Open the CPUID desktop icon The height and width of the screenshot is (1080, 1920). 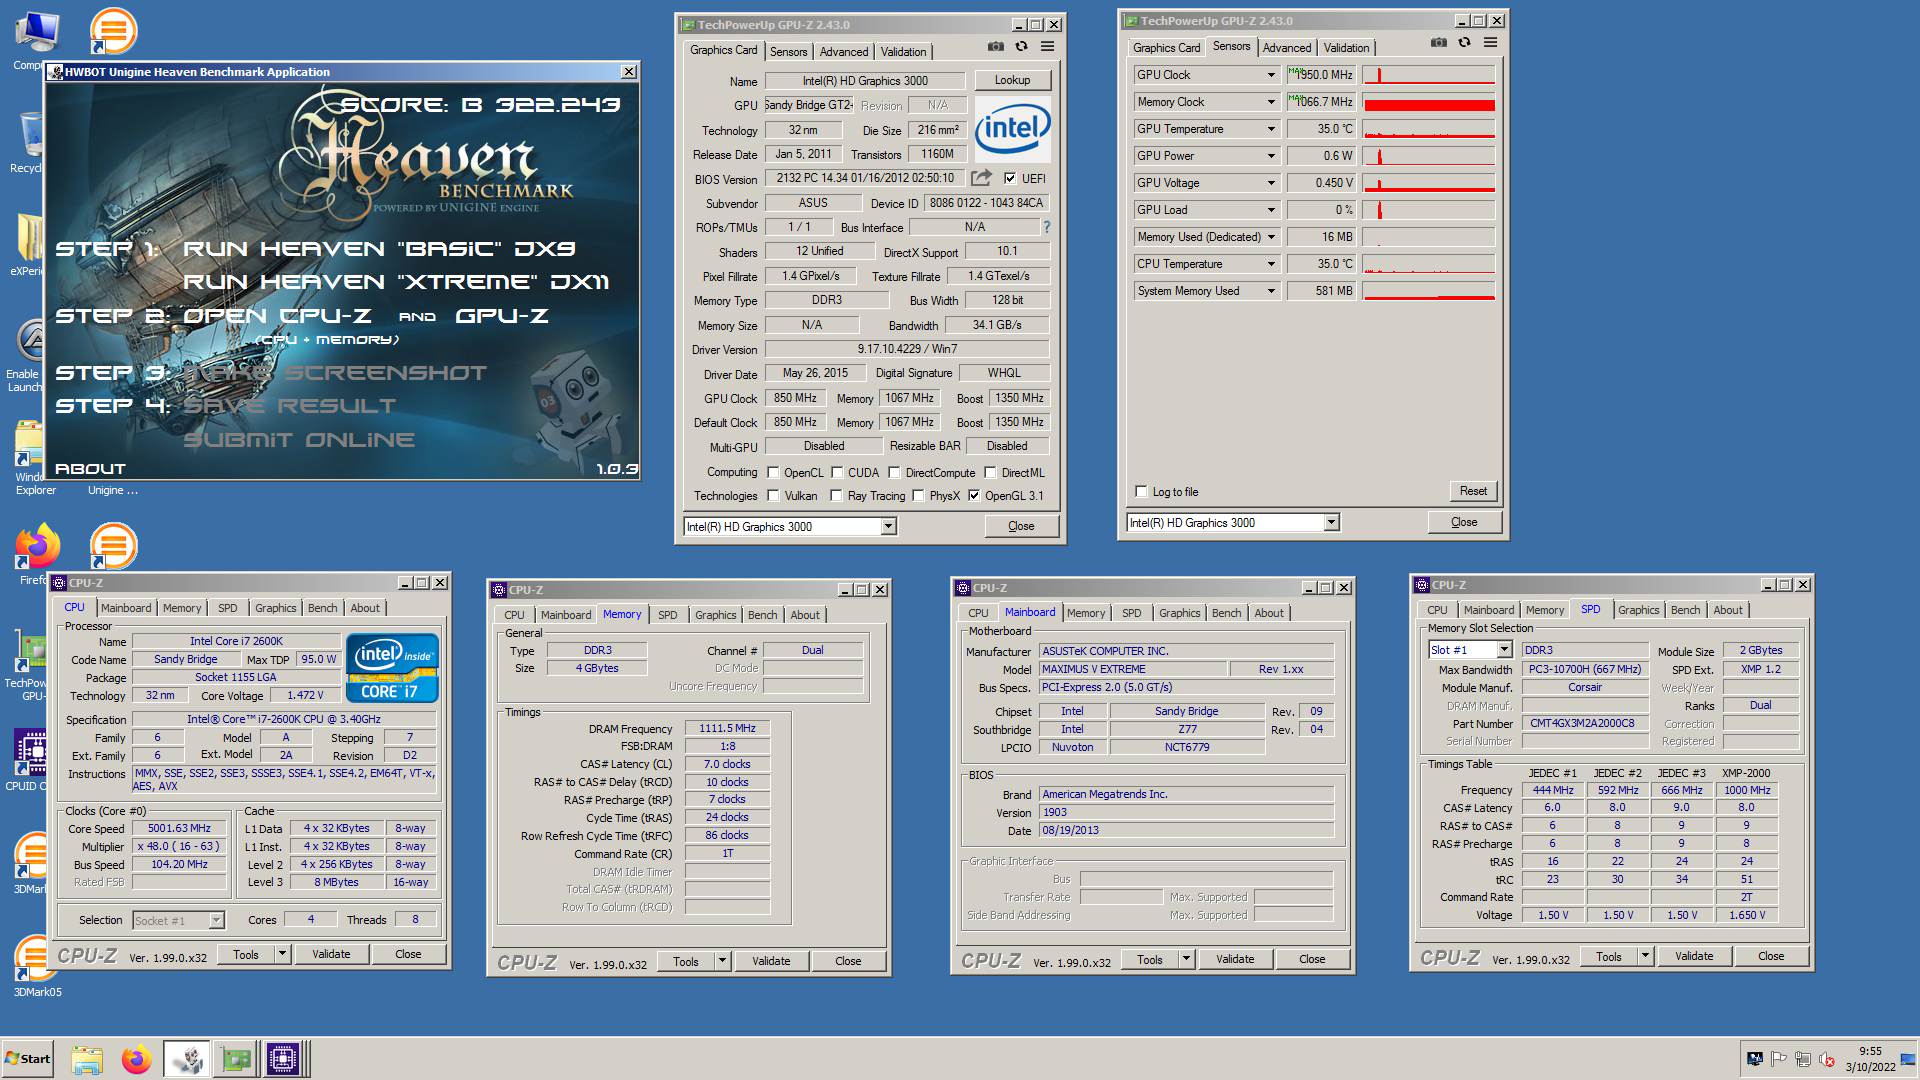pos(30,752)
